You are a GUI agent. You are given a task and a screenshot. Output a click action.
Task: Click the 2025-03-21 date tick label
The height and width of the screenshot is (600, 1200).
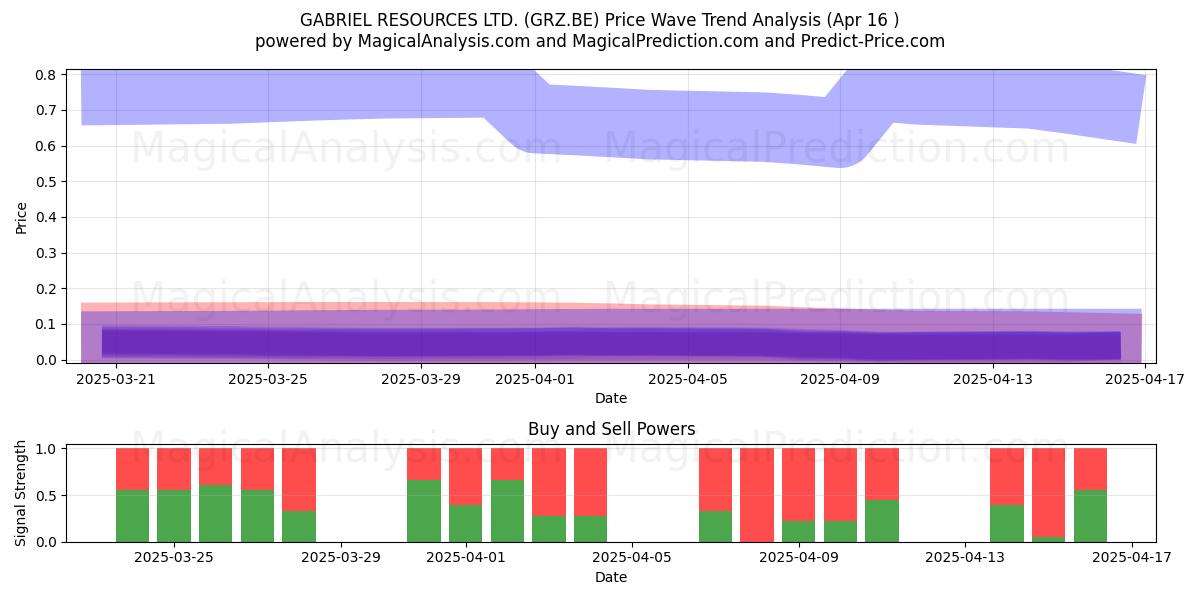click(115, 379)
